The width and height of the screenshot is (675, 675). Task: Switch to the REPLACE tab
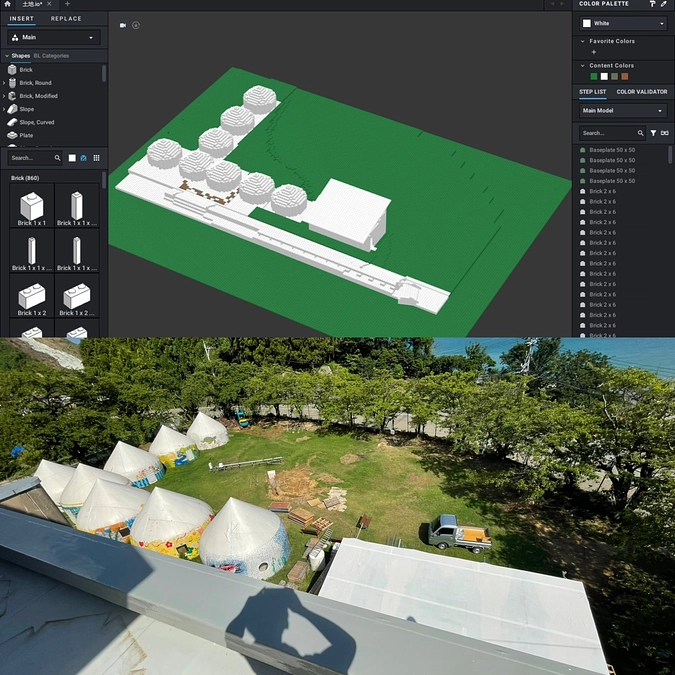66,18
